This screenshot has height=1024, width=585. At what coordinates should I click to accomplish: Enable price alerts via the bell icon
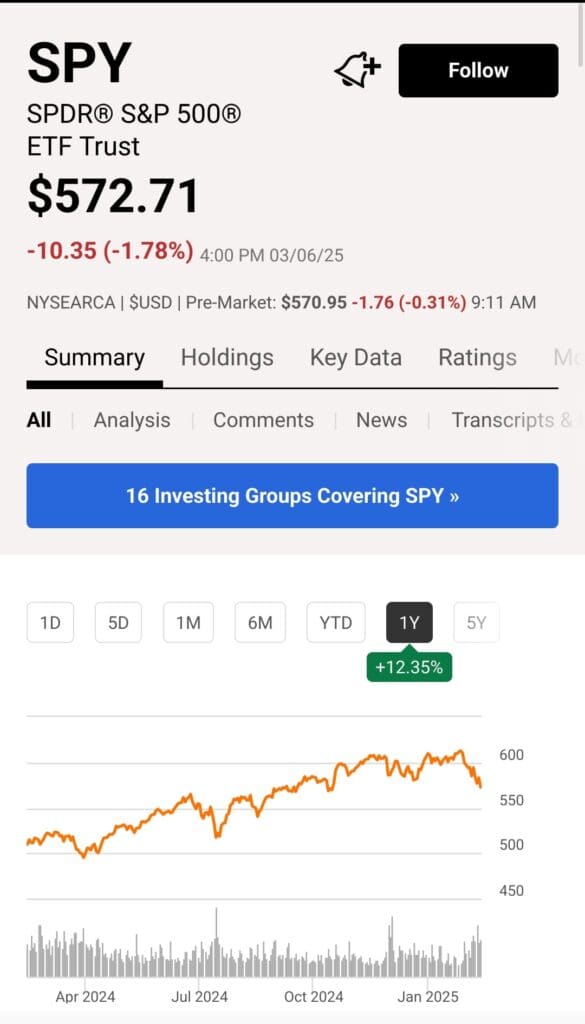coord(357,68)
